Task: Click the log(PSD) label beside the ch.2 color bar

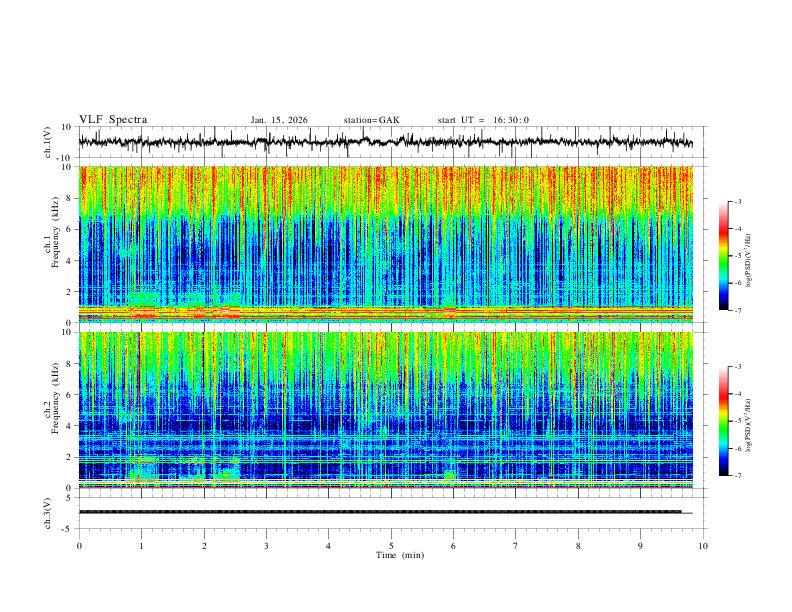Action: click(x=748, y=426)
